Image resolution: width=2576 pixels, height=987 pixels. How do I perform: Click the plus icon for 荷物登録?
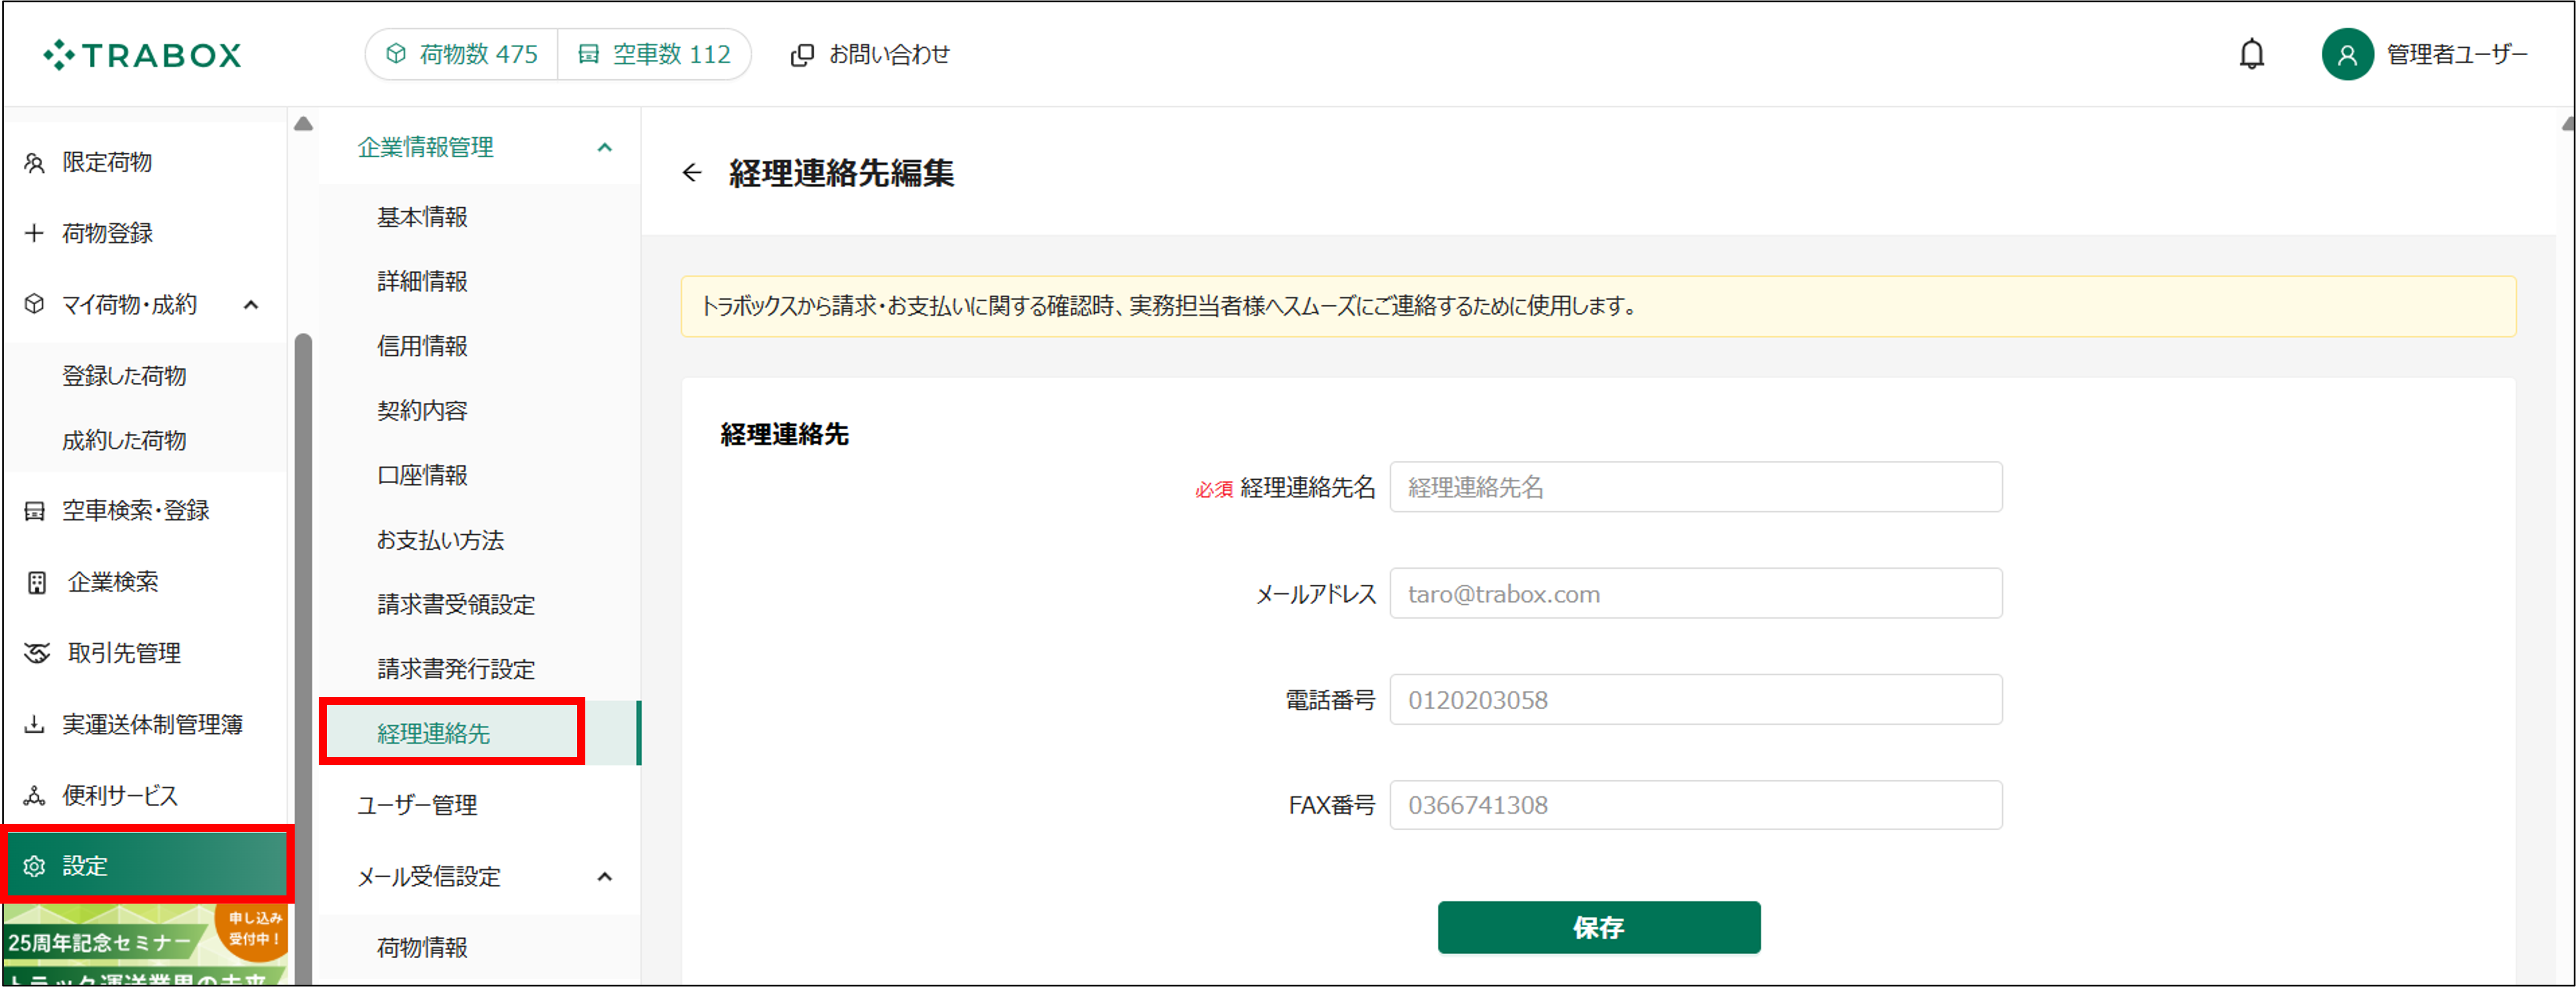click(34, 233)
